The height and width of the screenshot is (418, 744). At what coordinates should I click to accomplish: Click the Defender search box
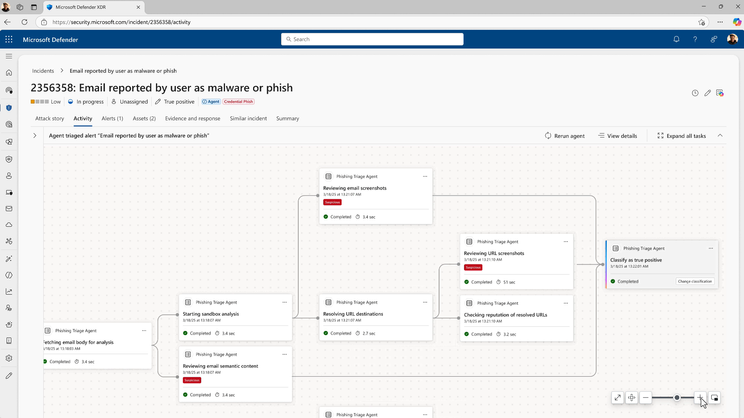click(372, 39)
